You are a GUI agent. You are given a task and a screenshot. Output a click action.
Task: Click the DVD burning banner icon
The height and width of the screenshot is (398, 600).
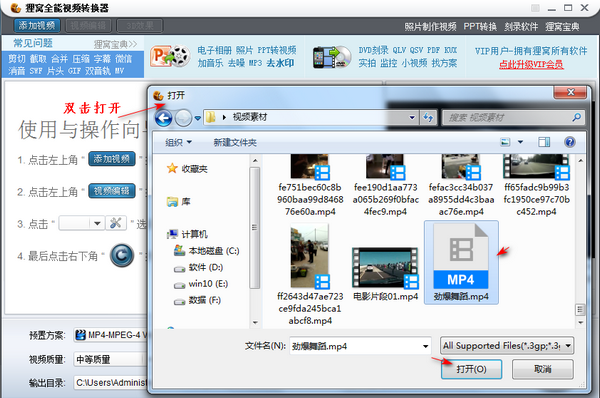pyautogui.click(x=332, y=57)
